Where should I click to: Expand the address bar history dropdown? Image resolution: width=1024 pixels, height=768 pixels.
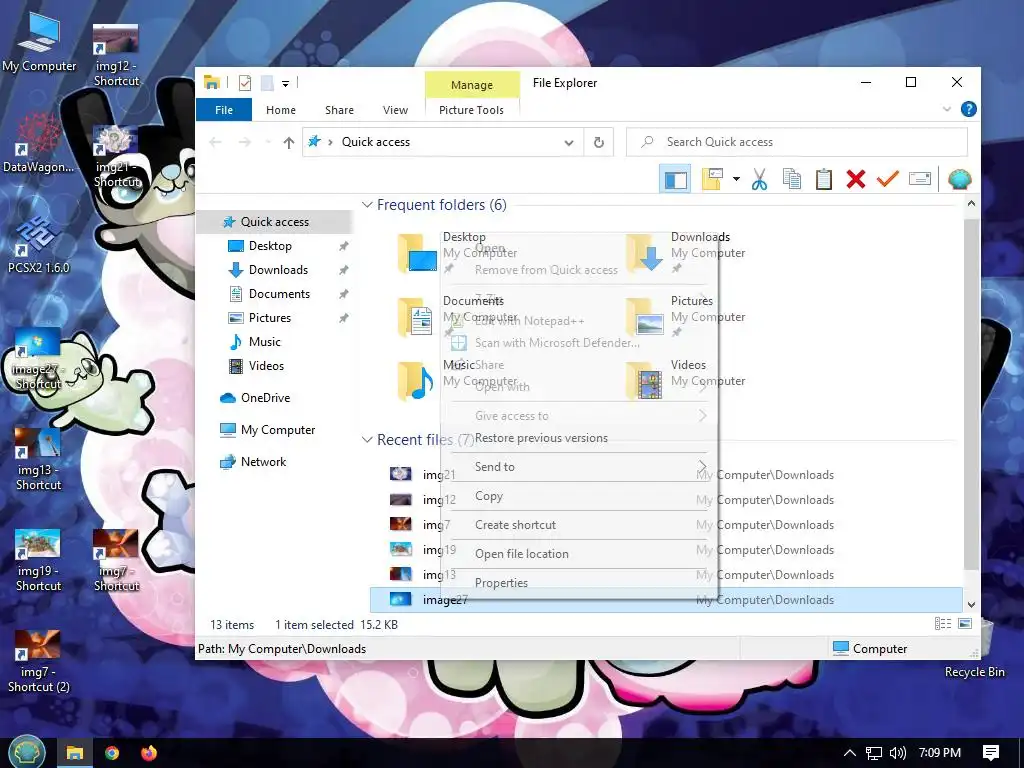569,142
